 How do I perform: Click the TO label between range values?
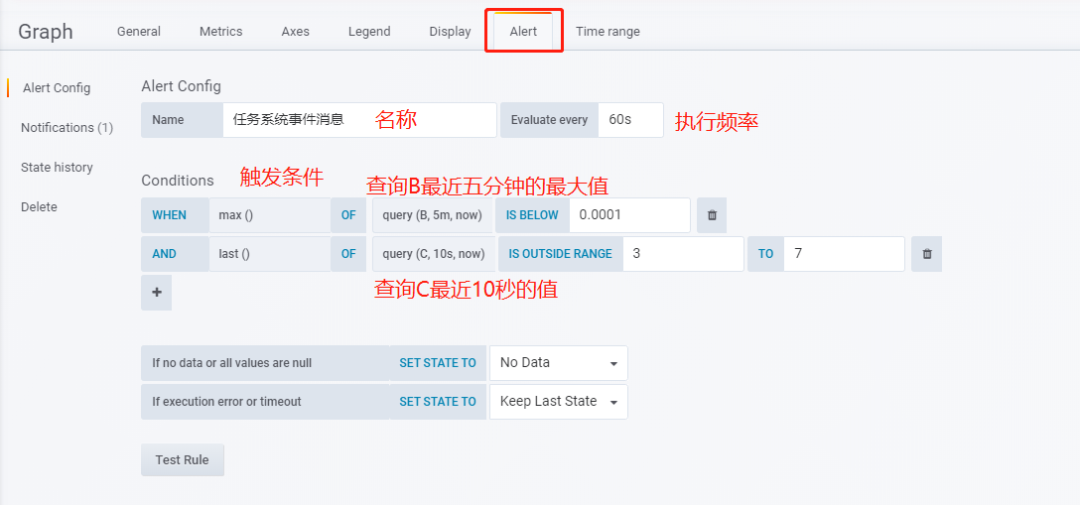click(766, 254)
